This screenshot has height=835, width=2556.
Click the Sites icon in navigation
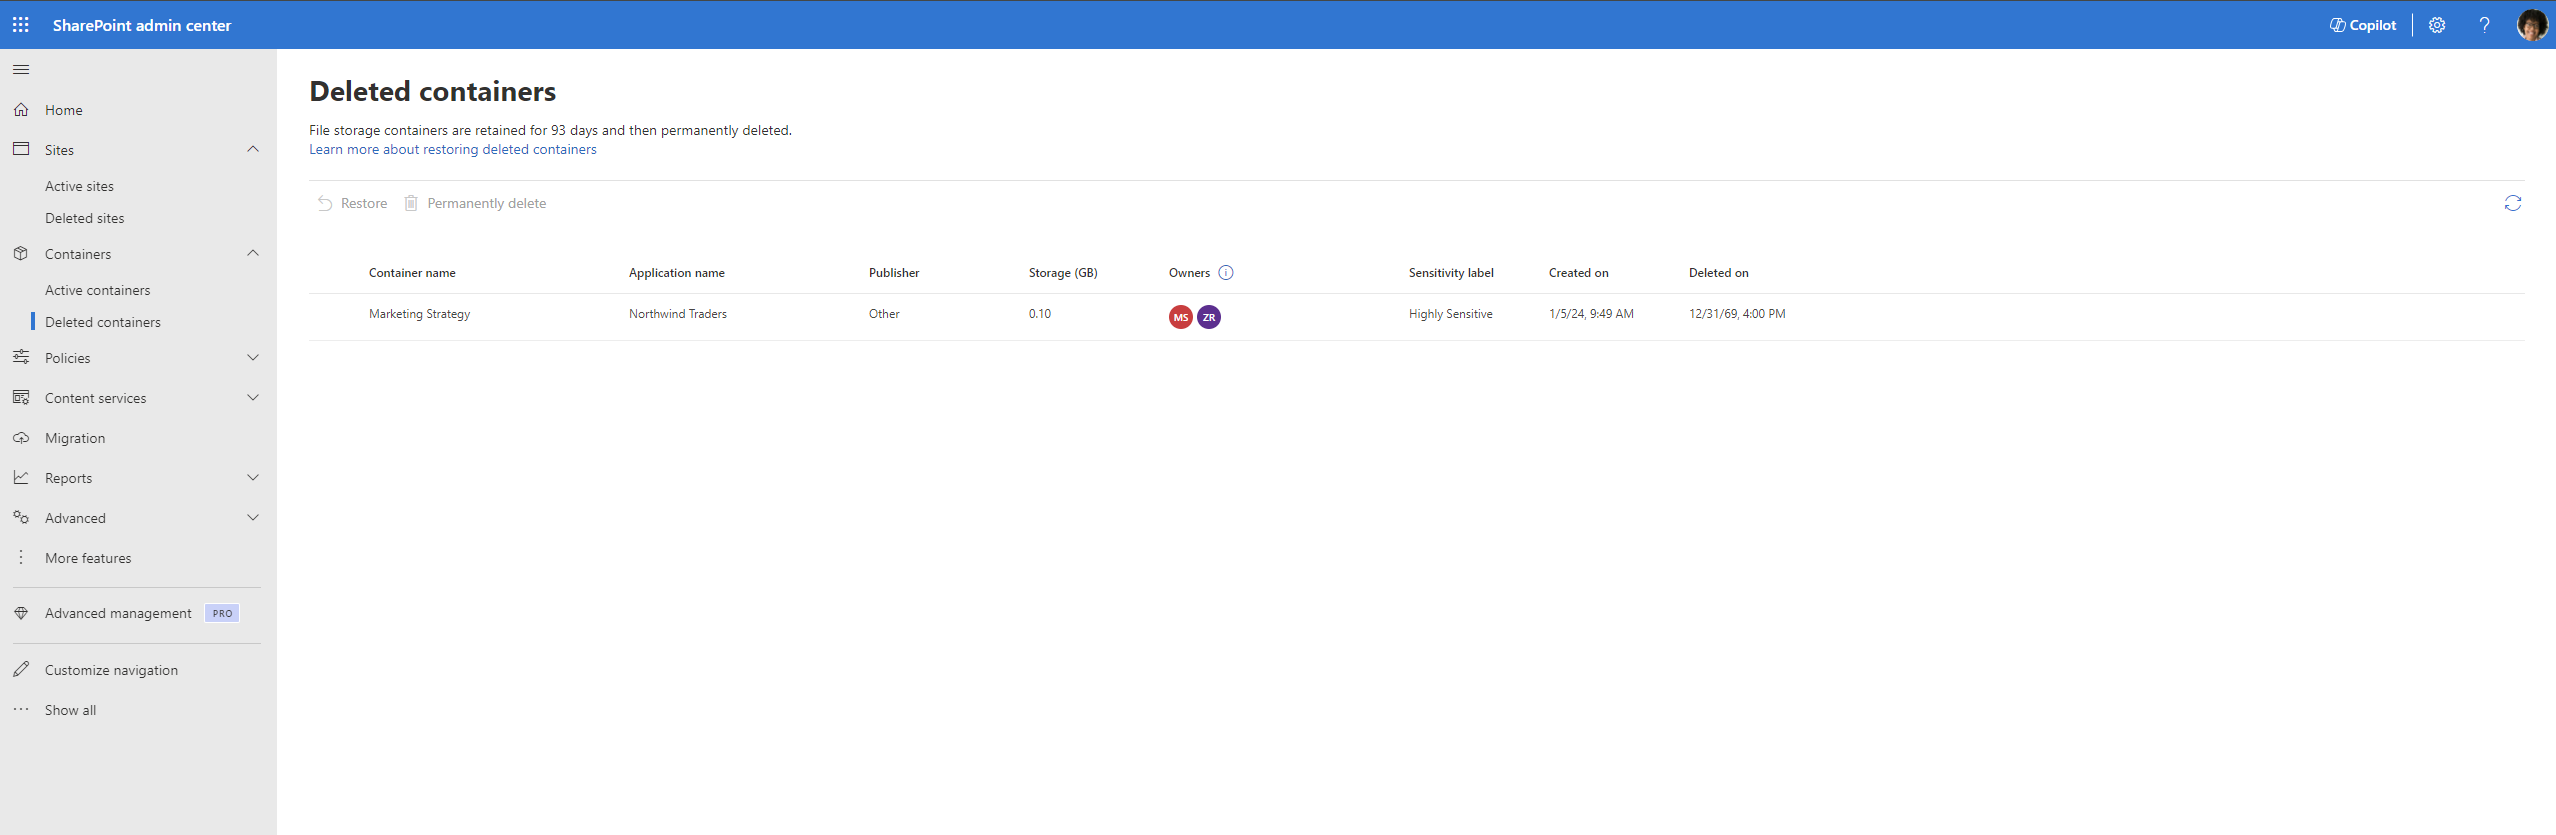21,149
